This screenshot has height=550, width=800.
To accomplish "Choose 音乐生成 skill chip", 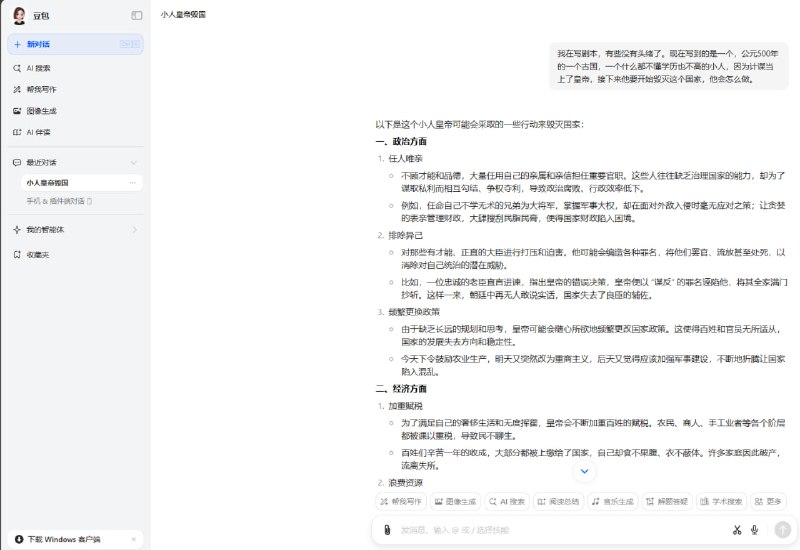I will tap(613, 502).
